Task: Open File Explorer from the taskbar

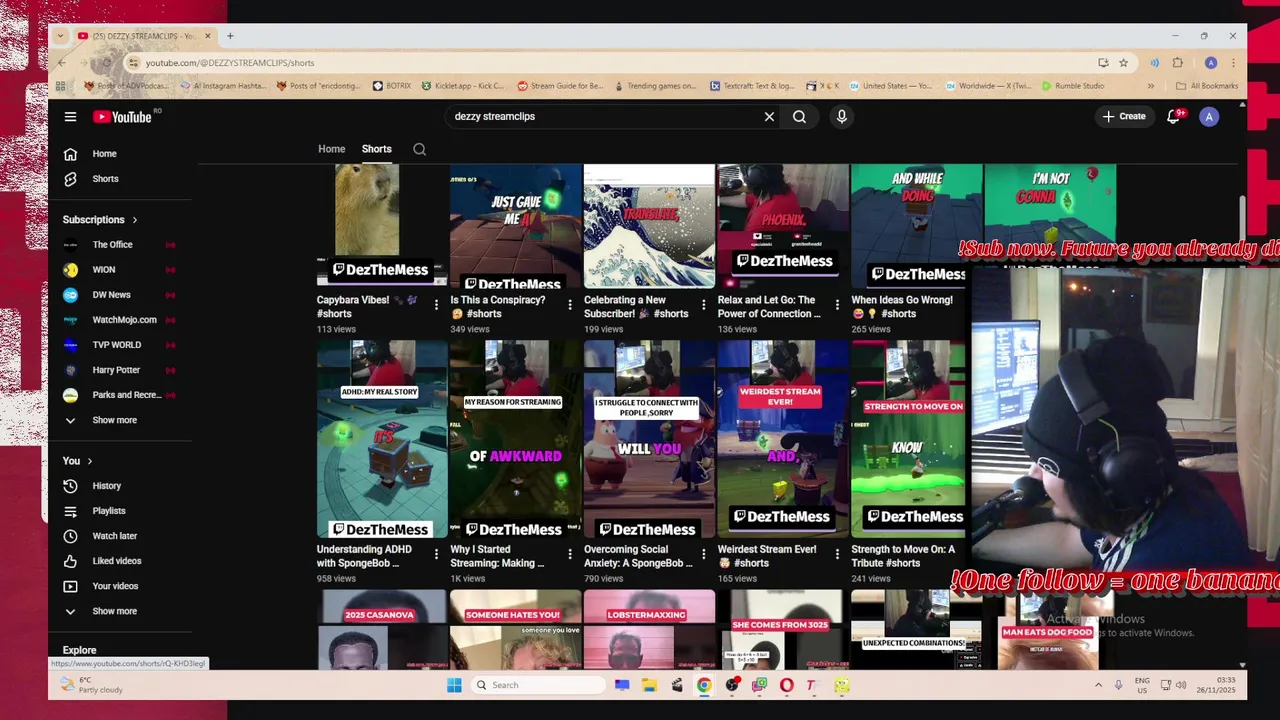Action: [x=649, y=685]
